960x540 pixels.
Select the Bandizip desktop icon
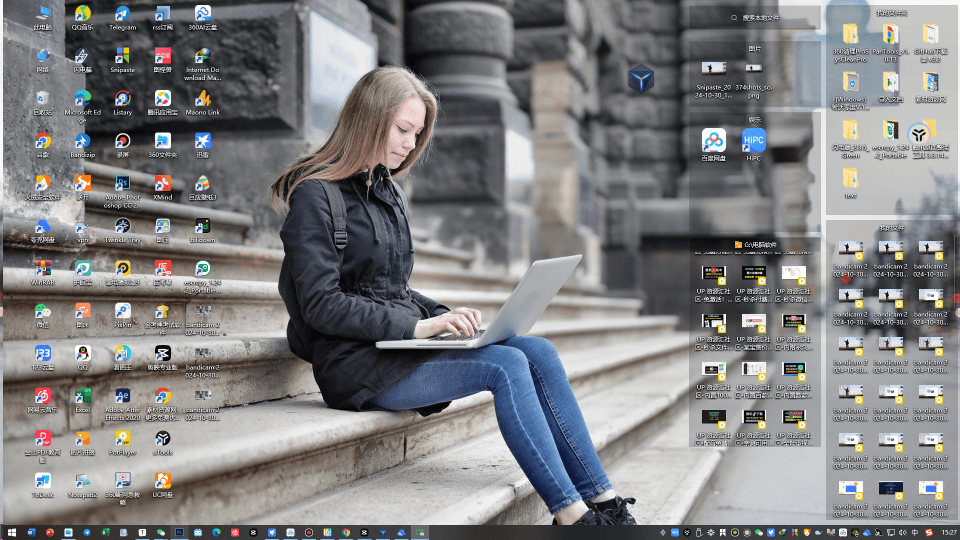coord(82,141)
